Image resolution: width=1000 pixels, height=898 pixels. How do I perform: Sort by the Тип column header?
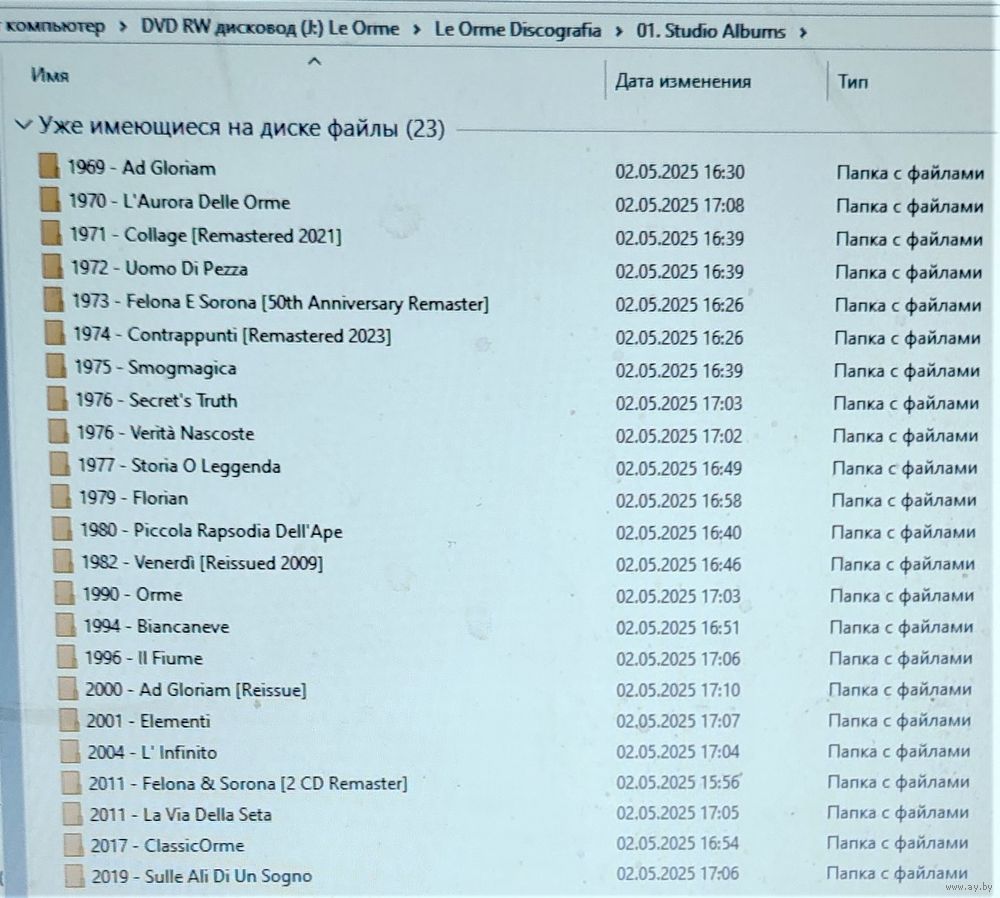(x=853, y=82)
